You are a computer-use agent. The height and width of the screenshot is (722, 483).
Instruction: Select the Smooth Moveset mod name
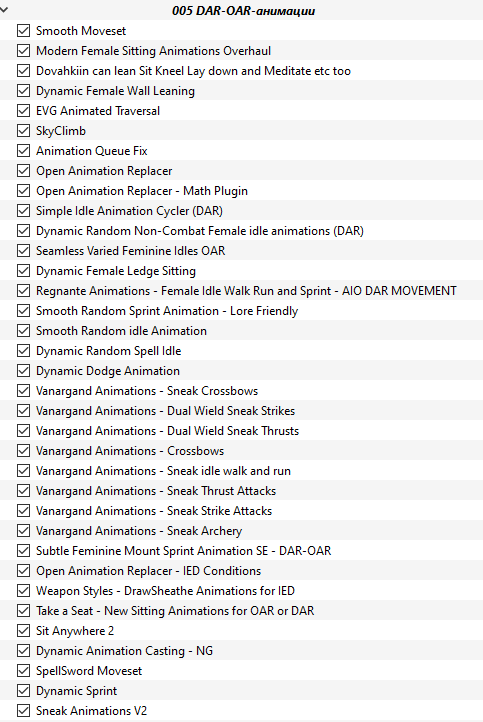81,31
